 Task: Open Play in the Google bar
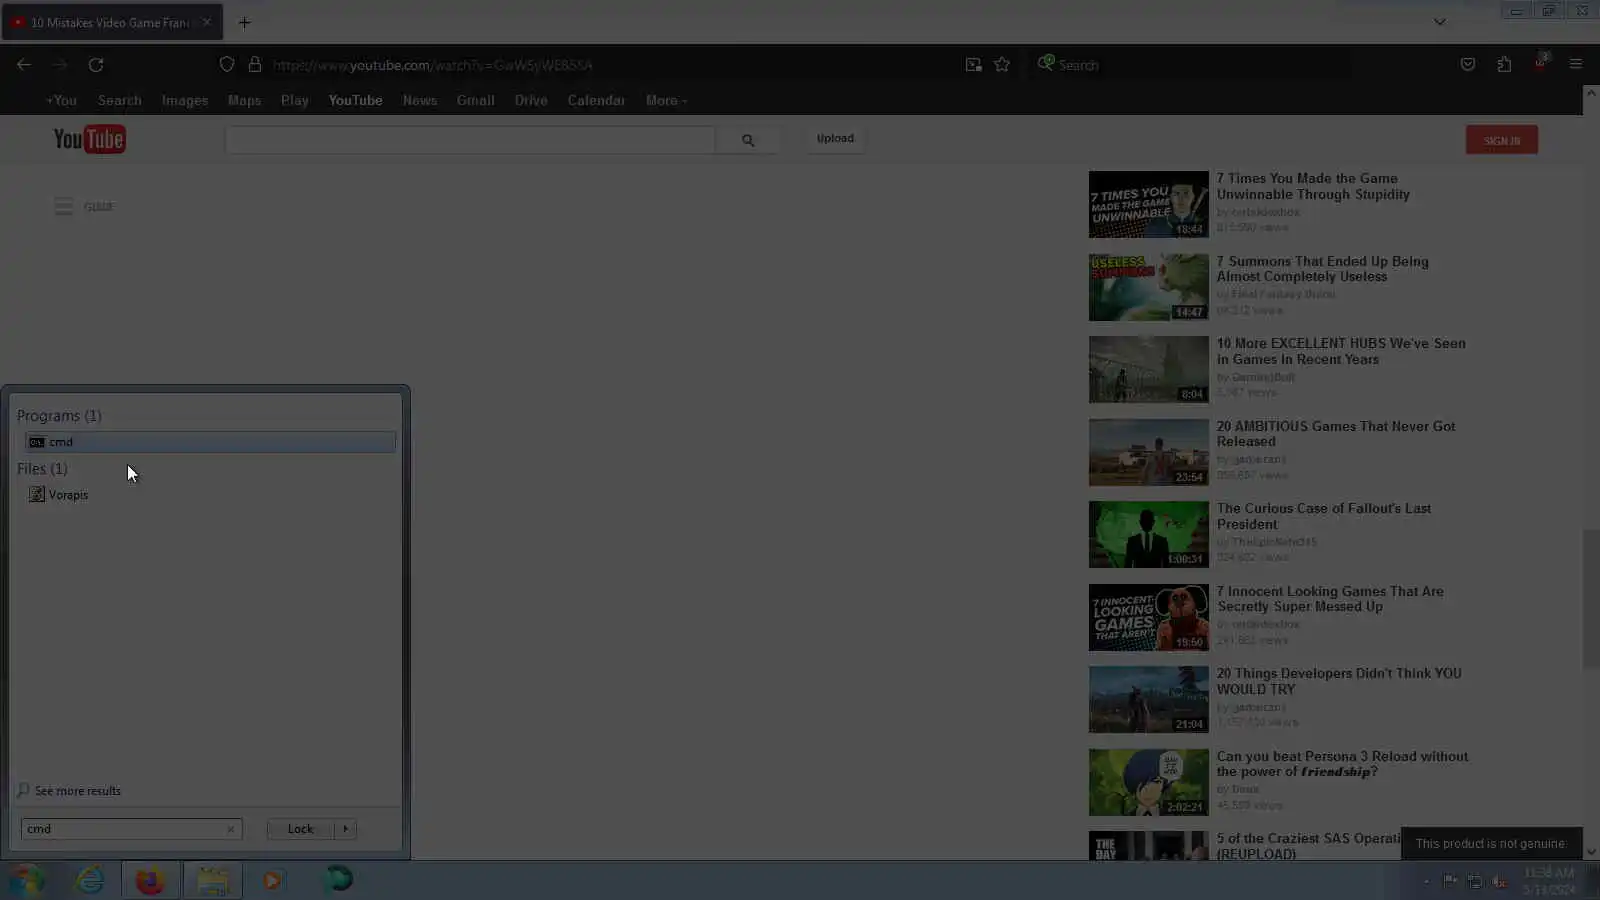pos(295,101)
